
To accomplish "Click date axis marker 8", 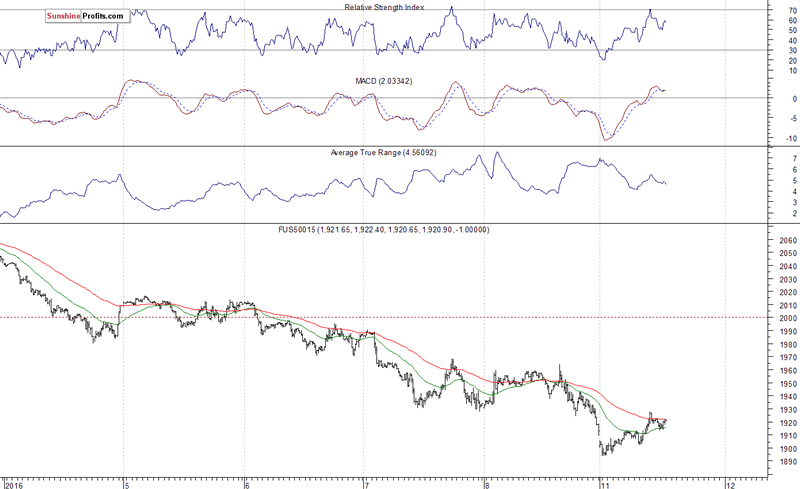I will pos(488,485).
